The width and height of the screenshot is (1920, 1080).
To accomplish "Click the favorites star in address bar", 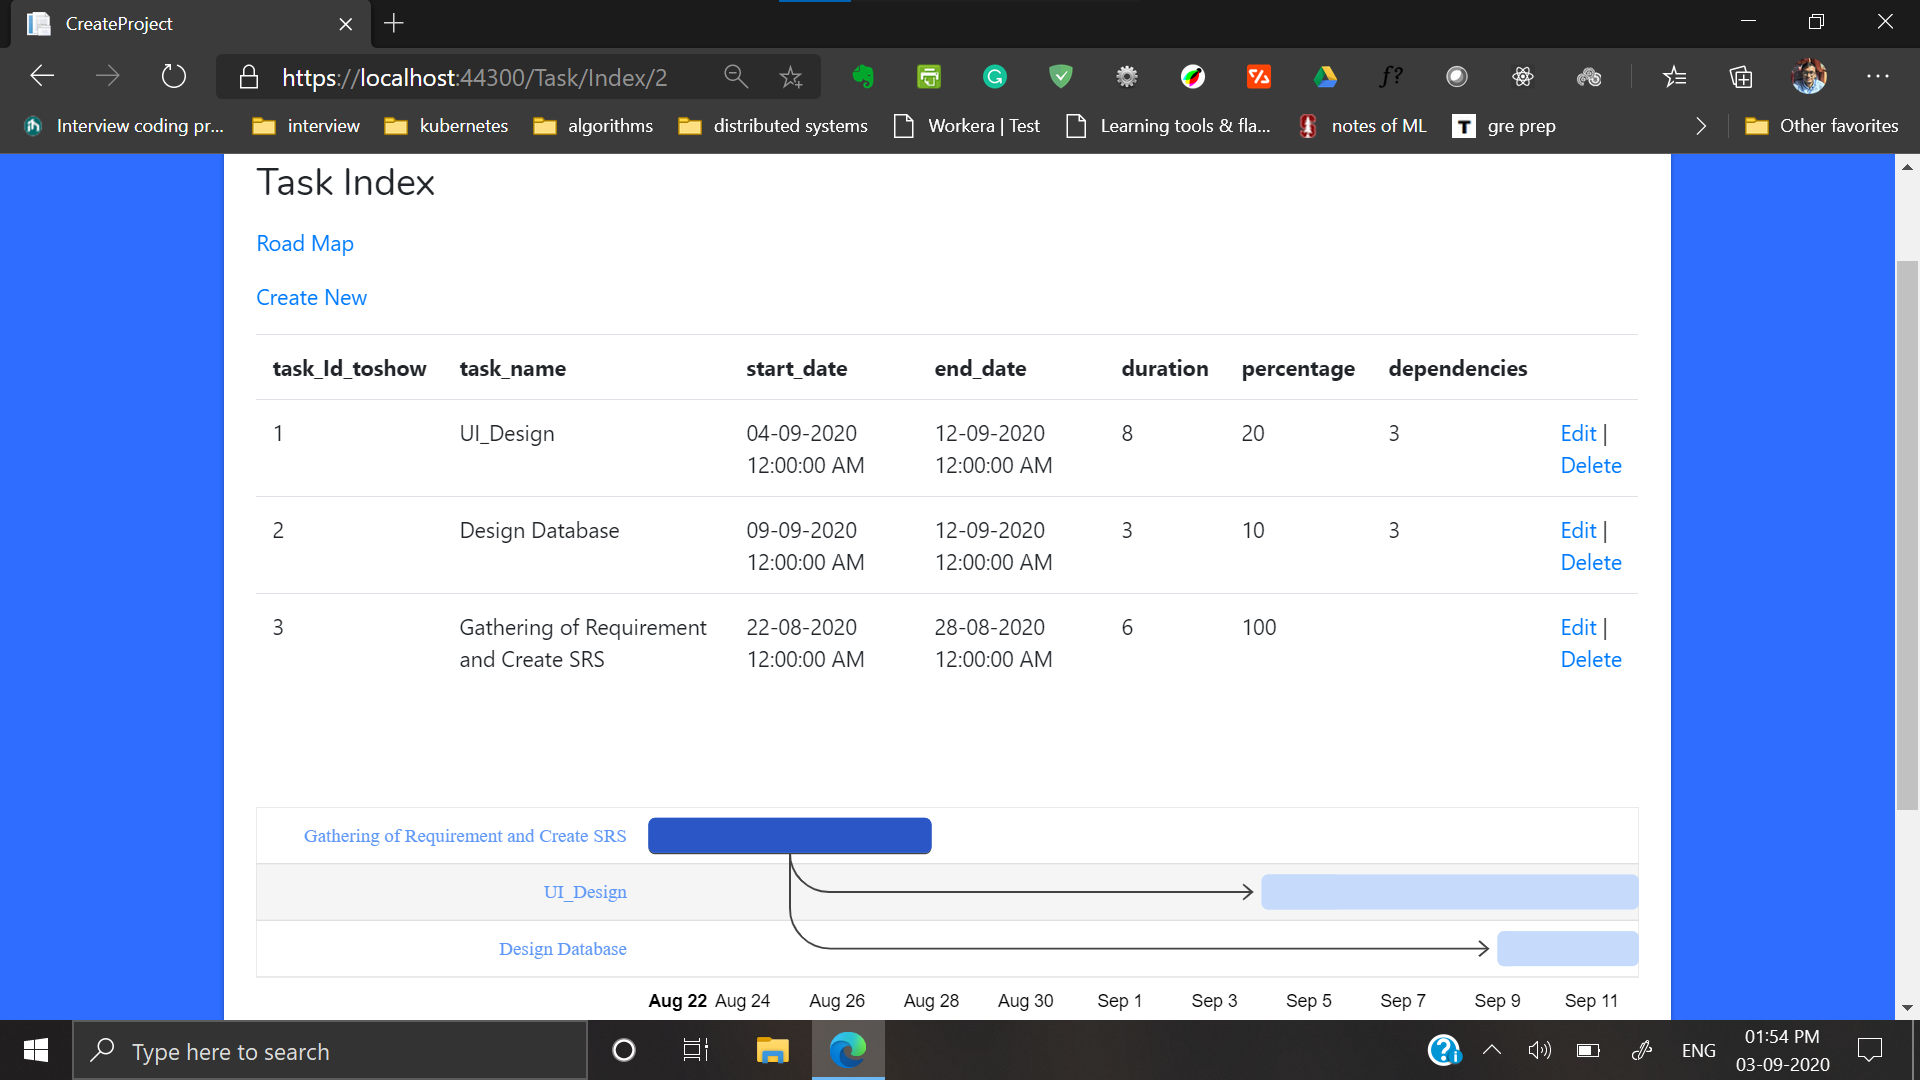I will [x=791, y=77].
